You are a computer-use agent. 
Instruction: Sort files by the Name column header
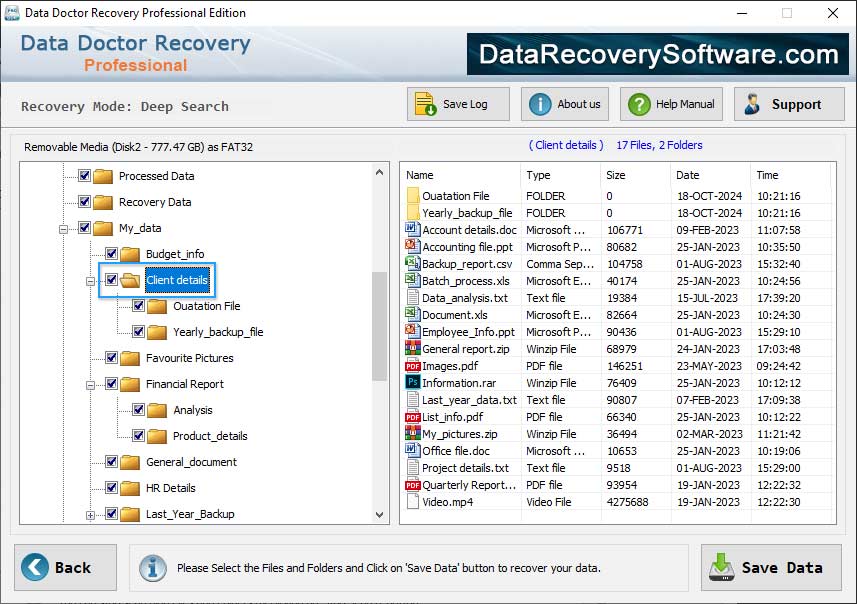pyautogui.click(x=418, y=175)
